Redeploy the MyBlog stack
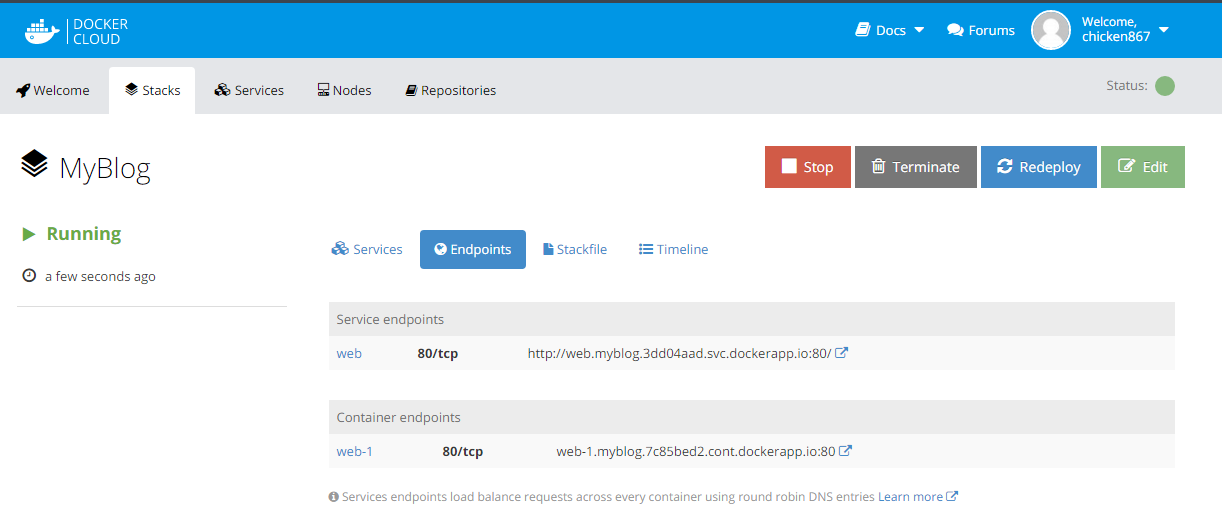1222x511 pixels. tap(1038, 167)
